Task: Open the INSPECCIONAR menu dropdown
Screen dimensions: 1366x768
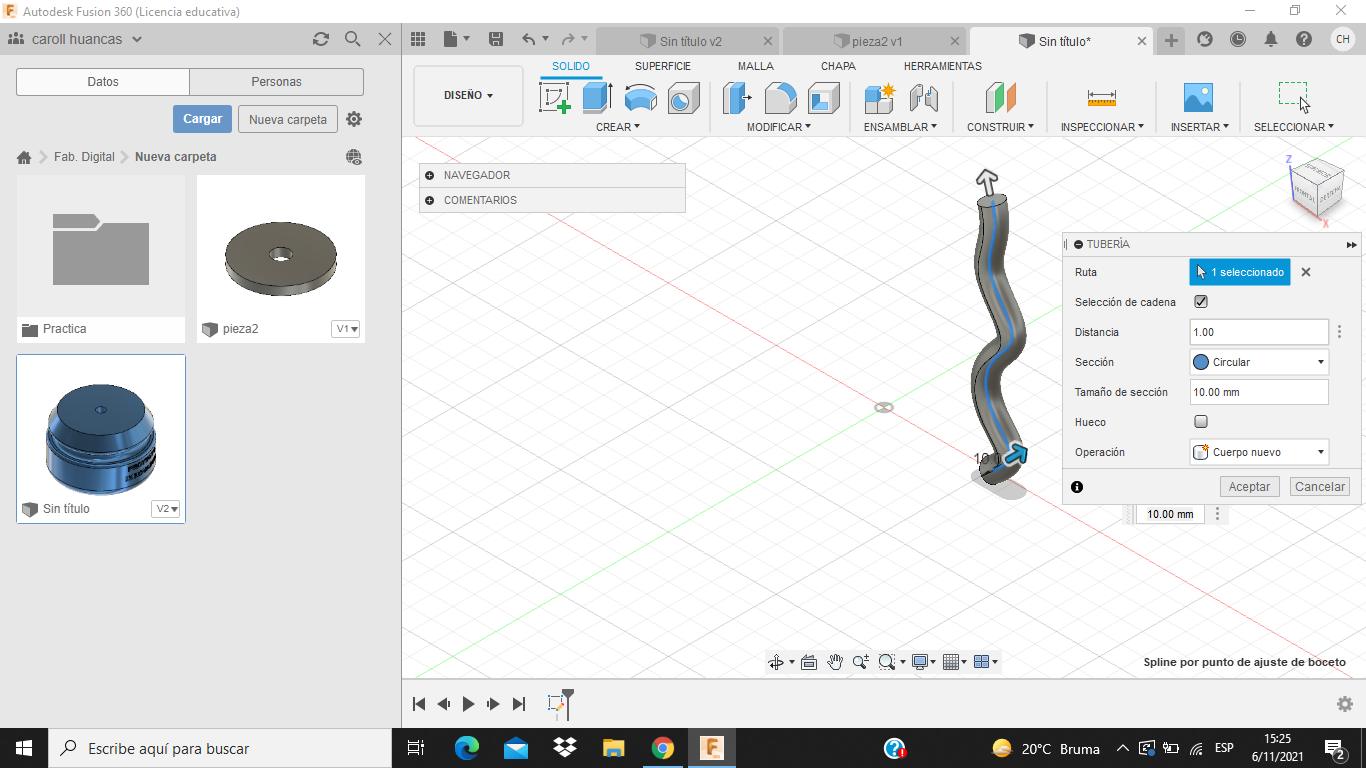Action: pos(1103,127)
